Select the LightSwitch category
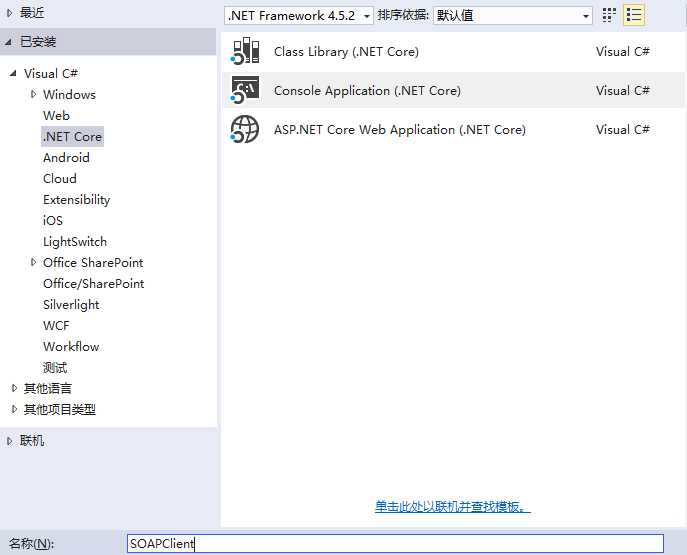The height and width of the screenshot is (555, 687). (75, 242)
